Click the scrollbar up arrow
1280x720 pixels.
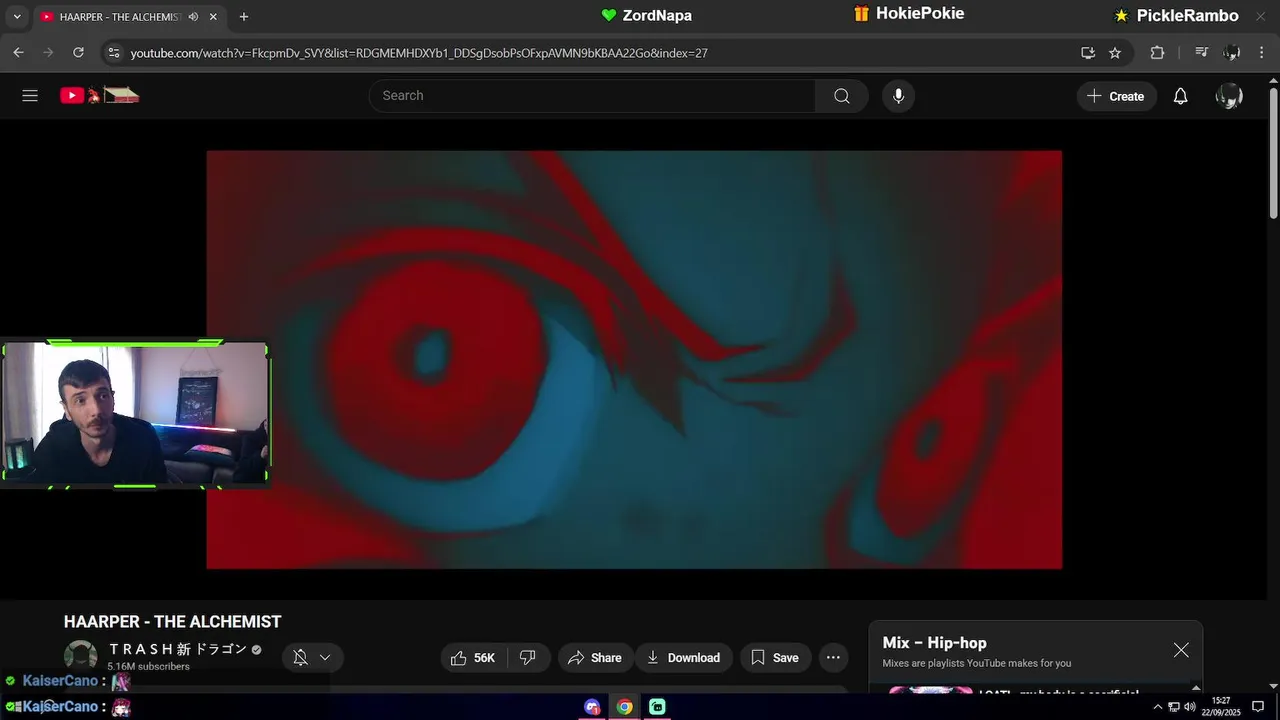1273,80
